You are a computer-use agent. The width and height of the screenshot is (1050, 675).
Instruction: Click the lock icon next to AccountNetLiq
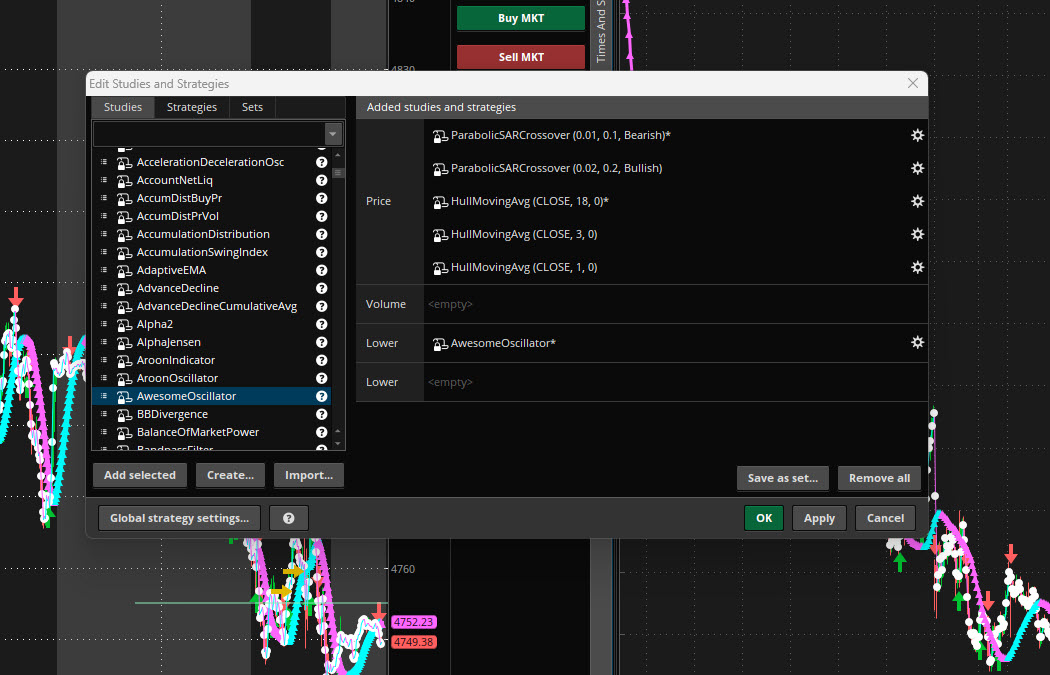125,180
